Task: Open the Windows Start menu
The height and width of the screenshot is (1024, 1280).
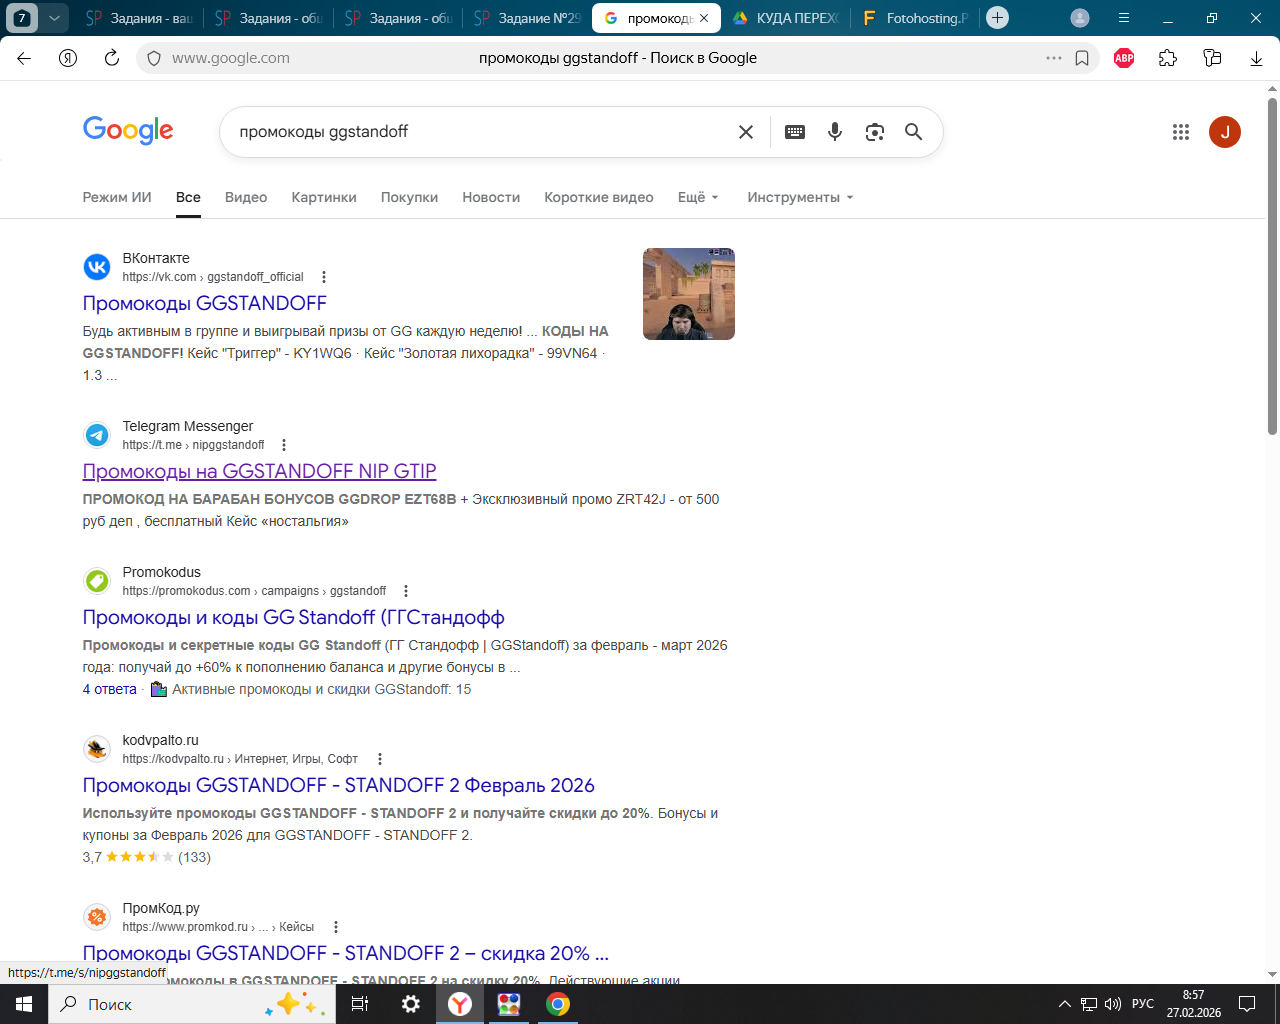Action: (24, 1004)
